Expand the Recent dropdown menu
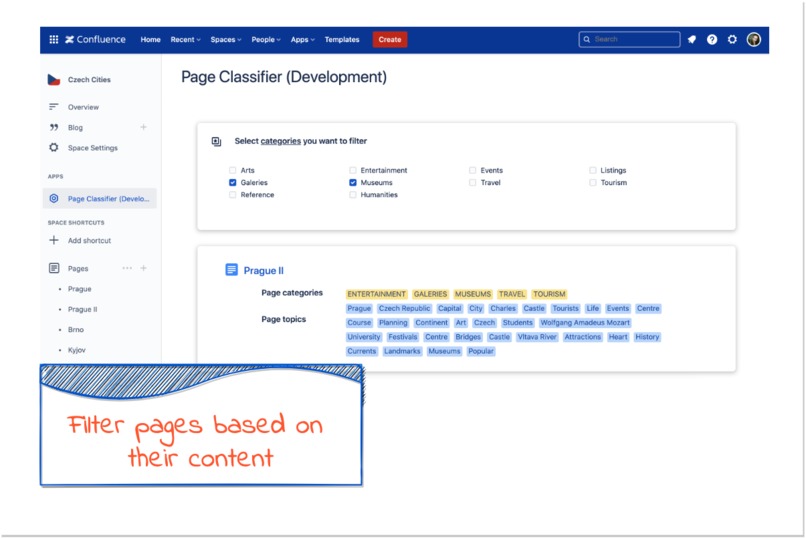 (x=186, y=40)
